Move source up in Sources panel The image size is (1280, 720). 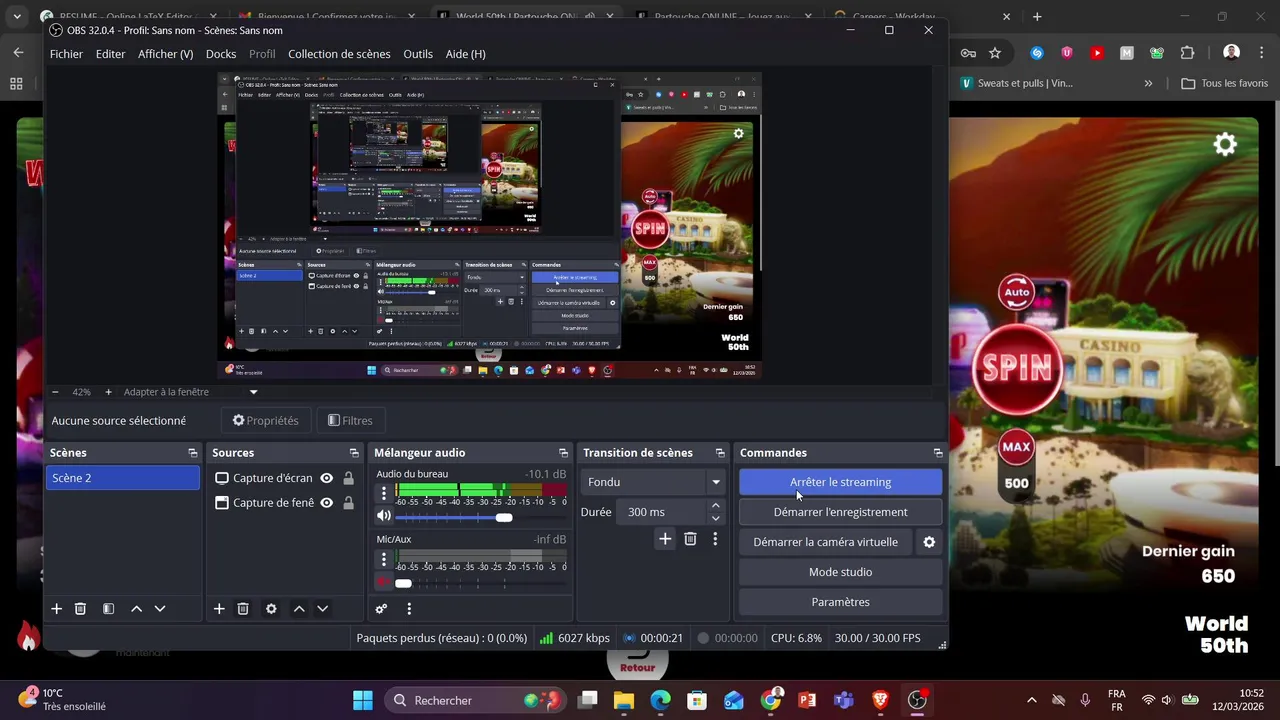tap(298, 608)
